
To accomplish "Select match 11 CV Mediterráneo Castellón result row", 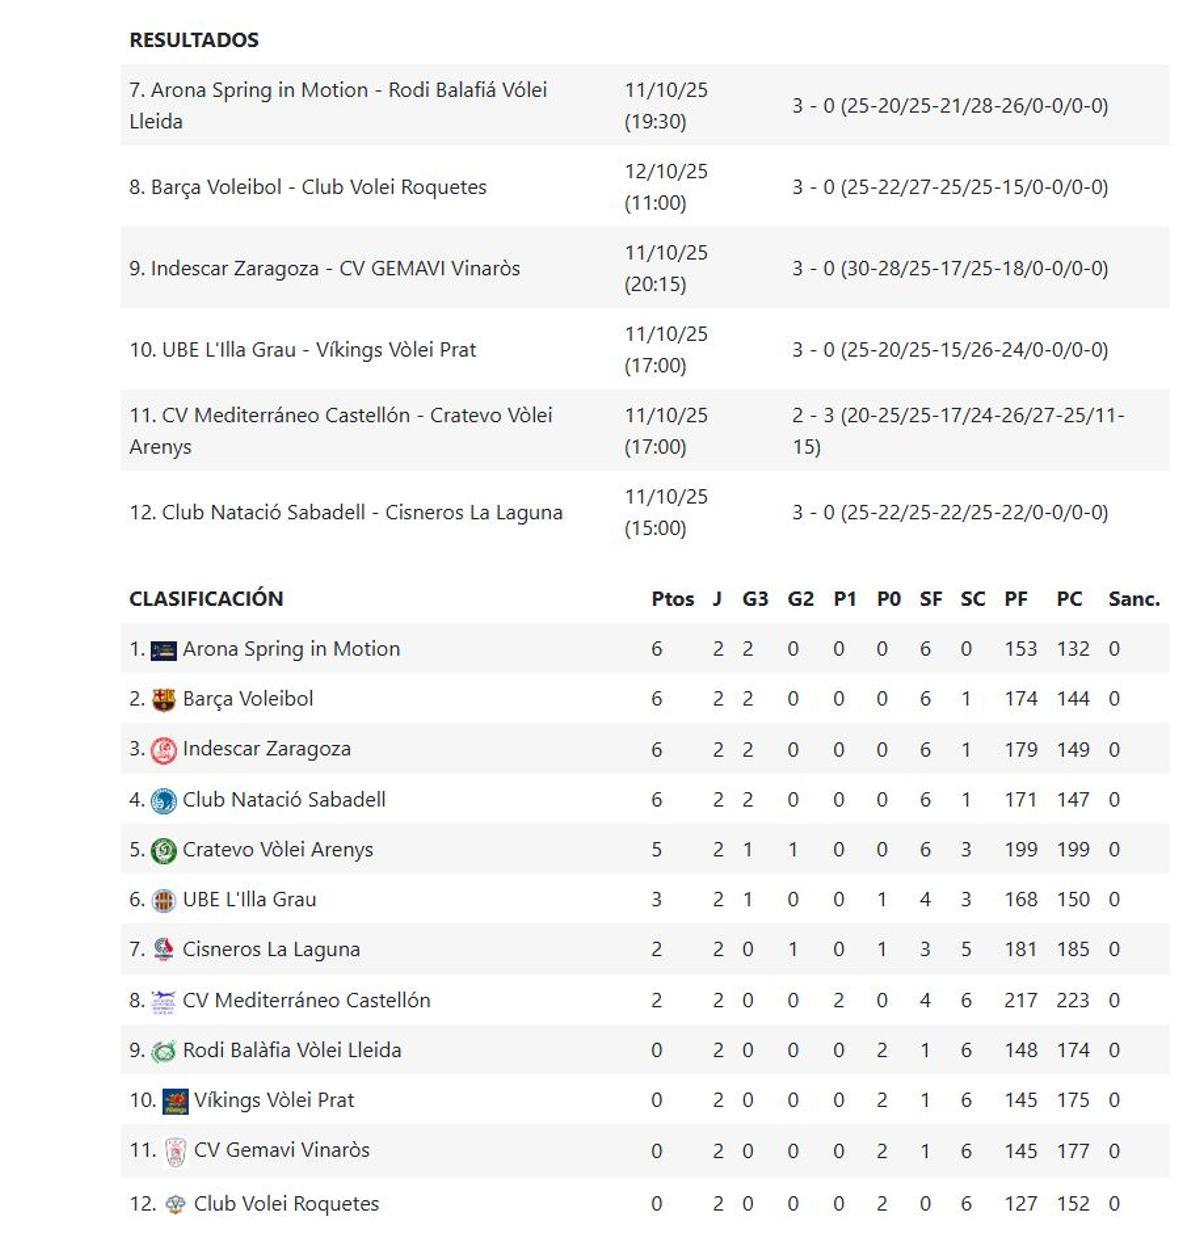I will click(x=340, y=430).
